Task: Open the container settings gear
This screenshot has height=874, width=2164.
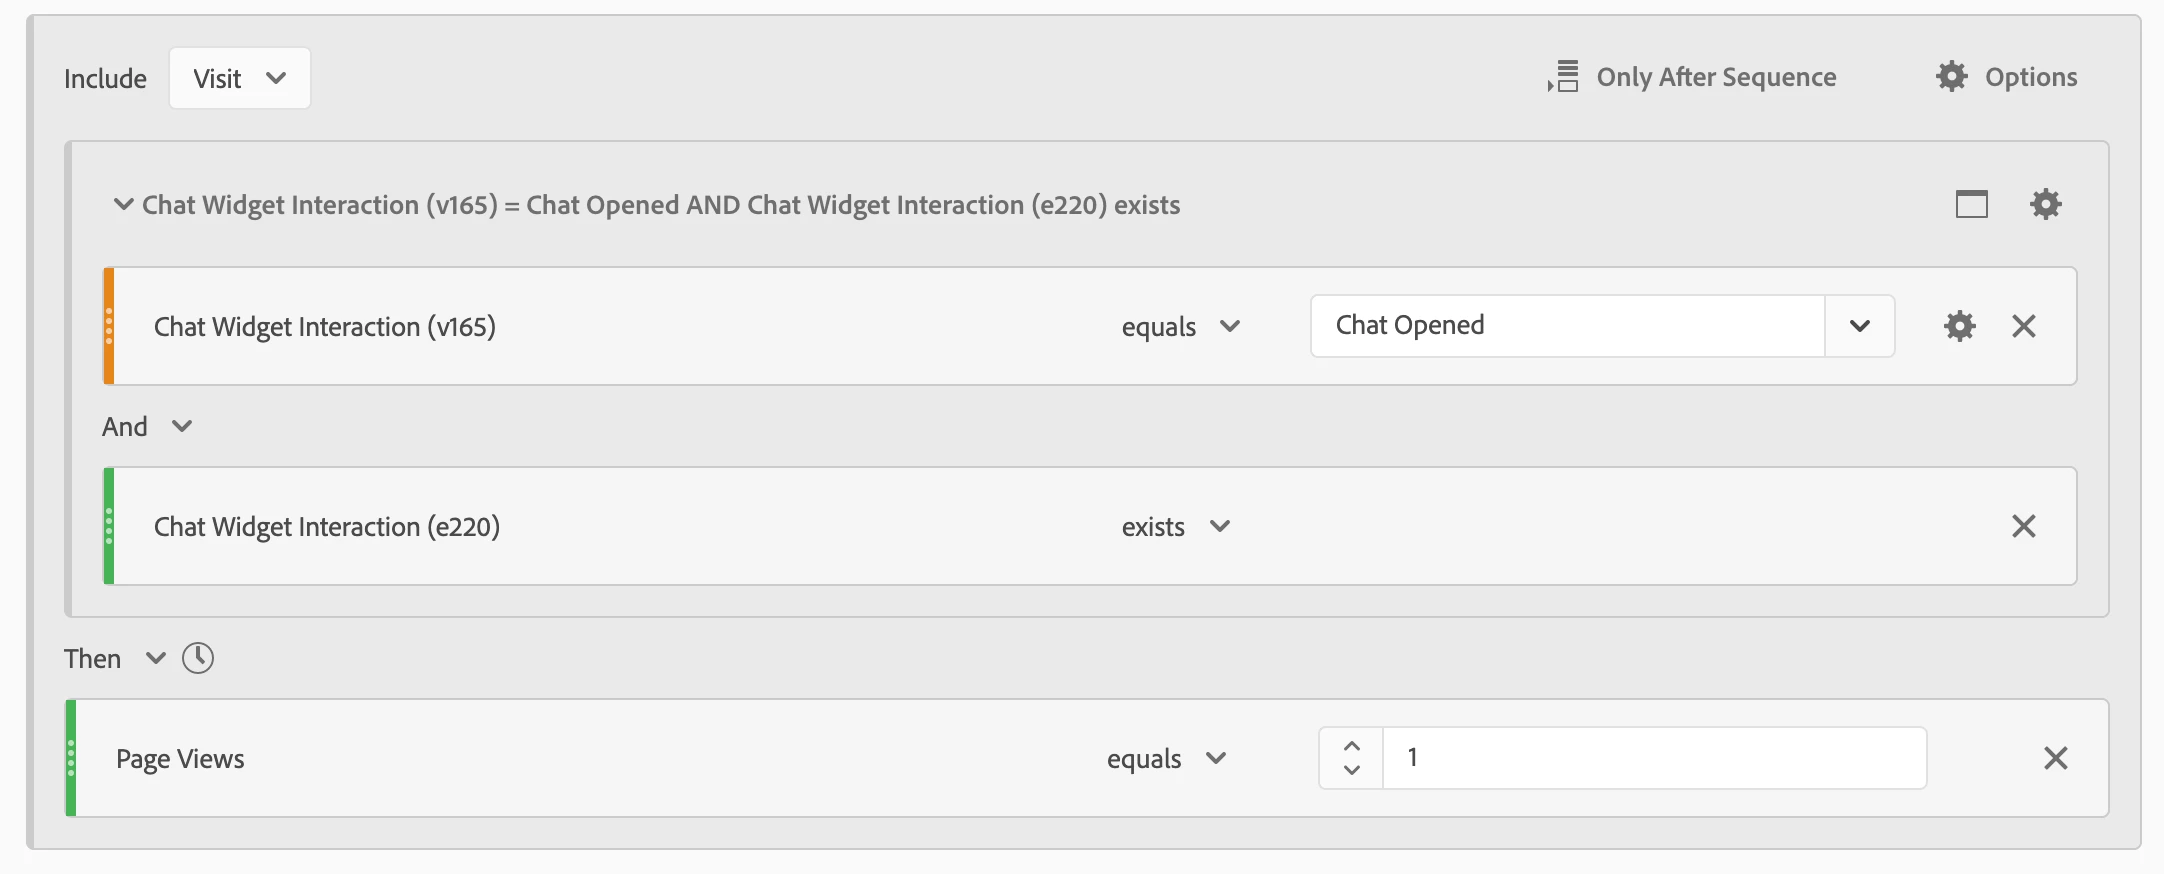Action: tap(2045, 204)
